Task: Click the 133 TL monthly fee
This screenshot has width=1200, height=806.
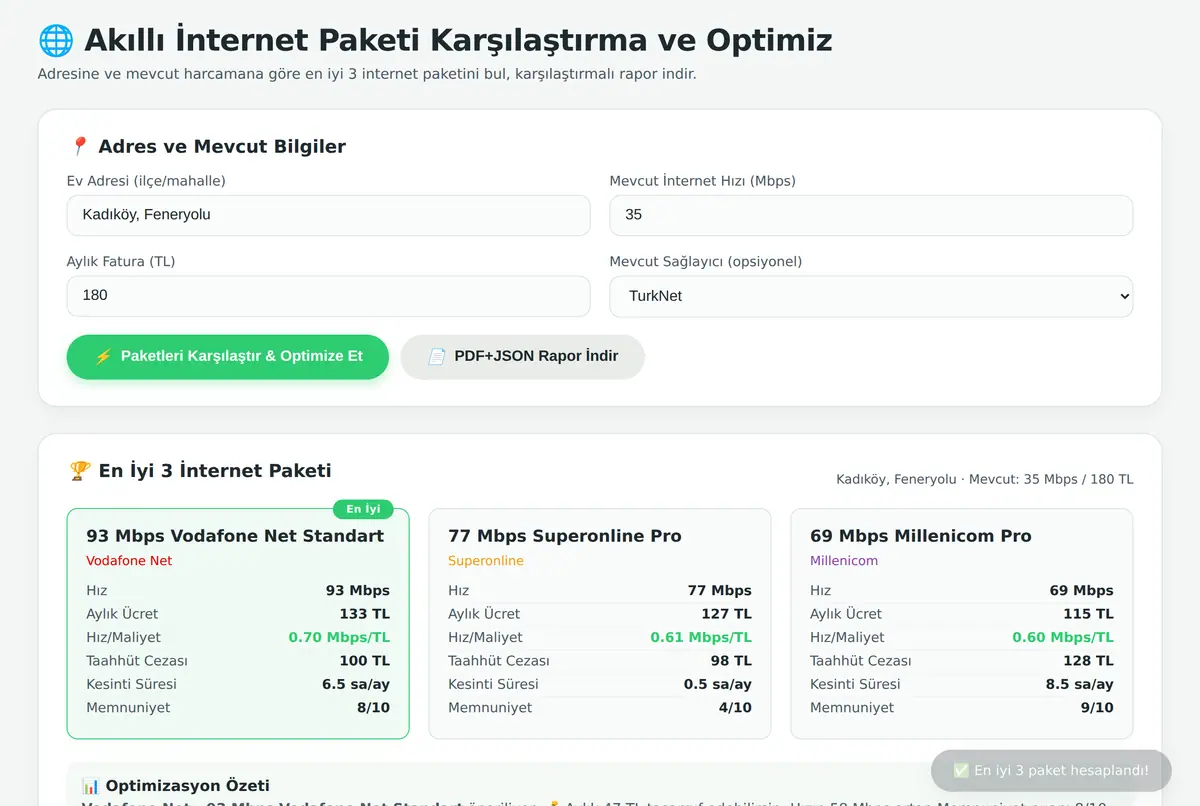Action: (x=365, y=614)
